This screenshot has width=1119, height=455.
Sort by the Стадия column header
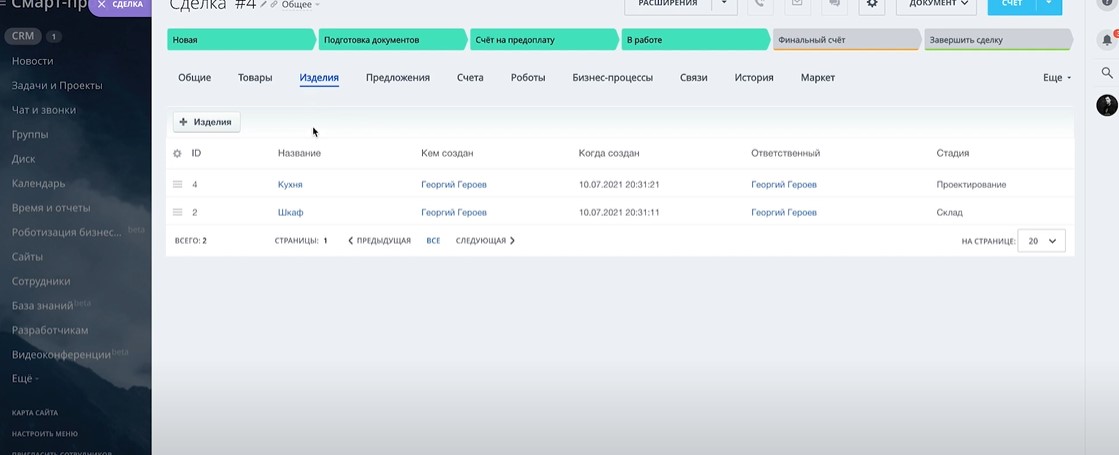(952, 153)
